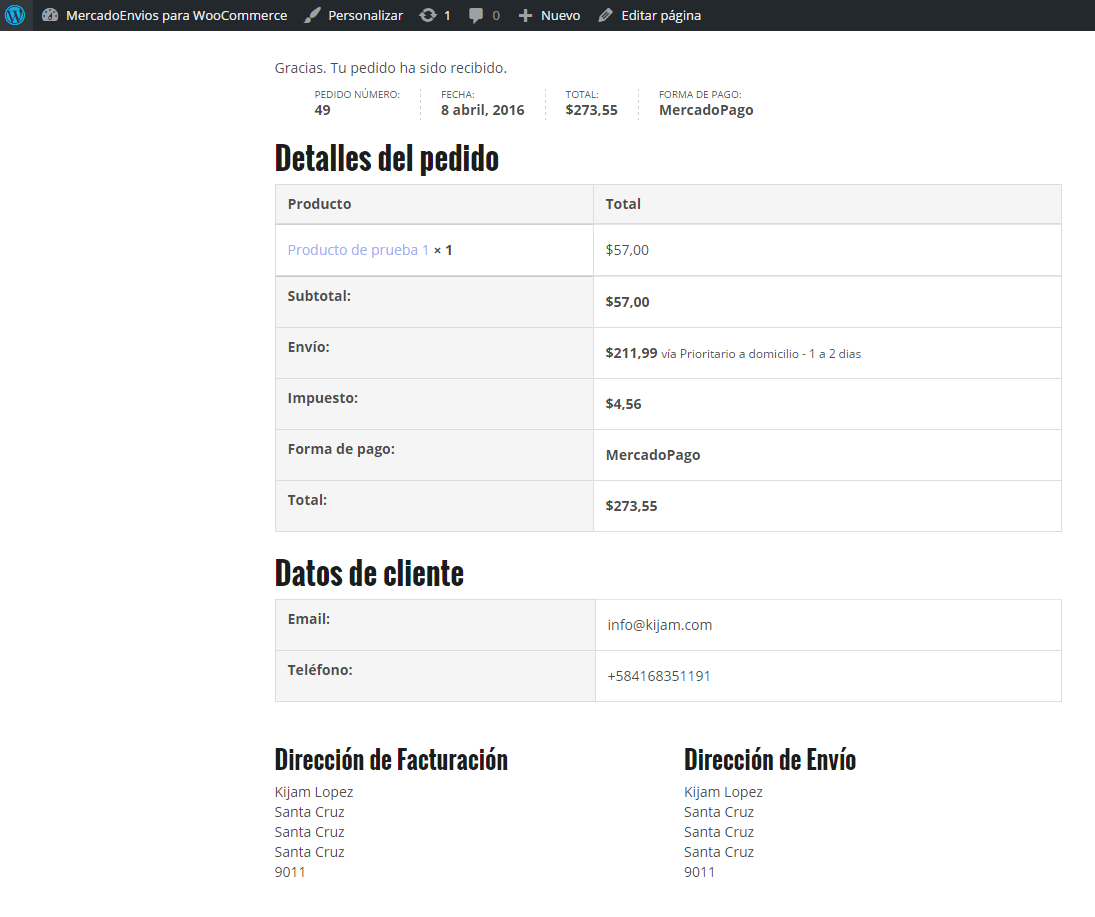Click the header total $273,55
The width and height of the screenshot is (1095, 917).
591,110
